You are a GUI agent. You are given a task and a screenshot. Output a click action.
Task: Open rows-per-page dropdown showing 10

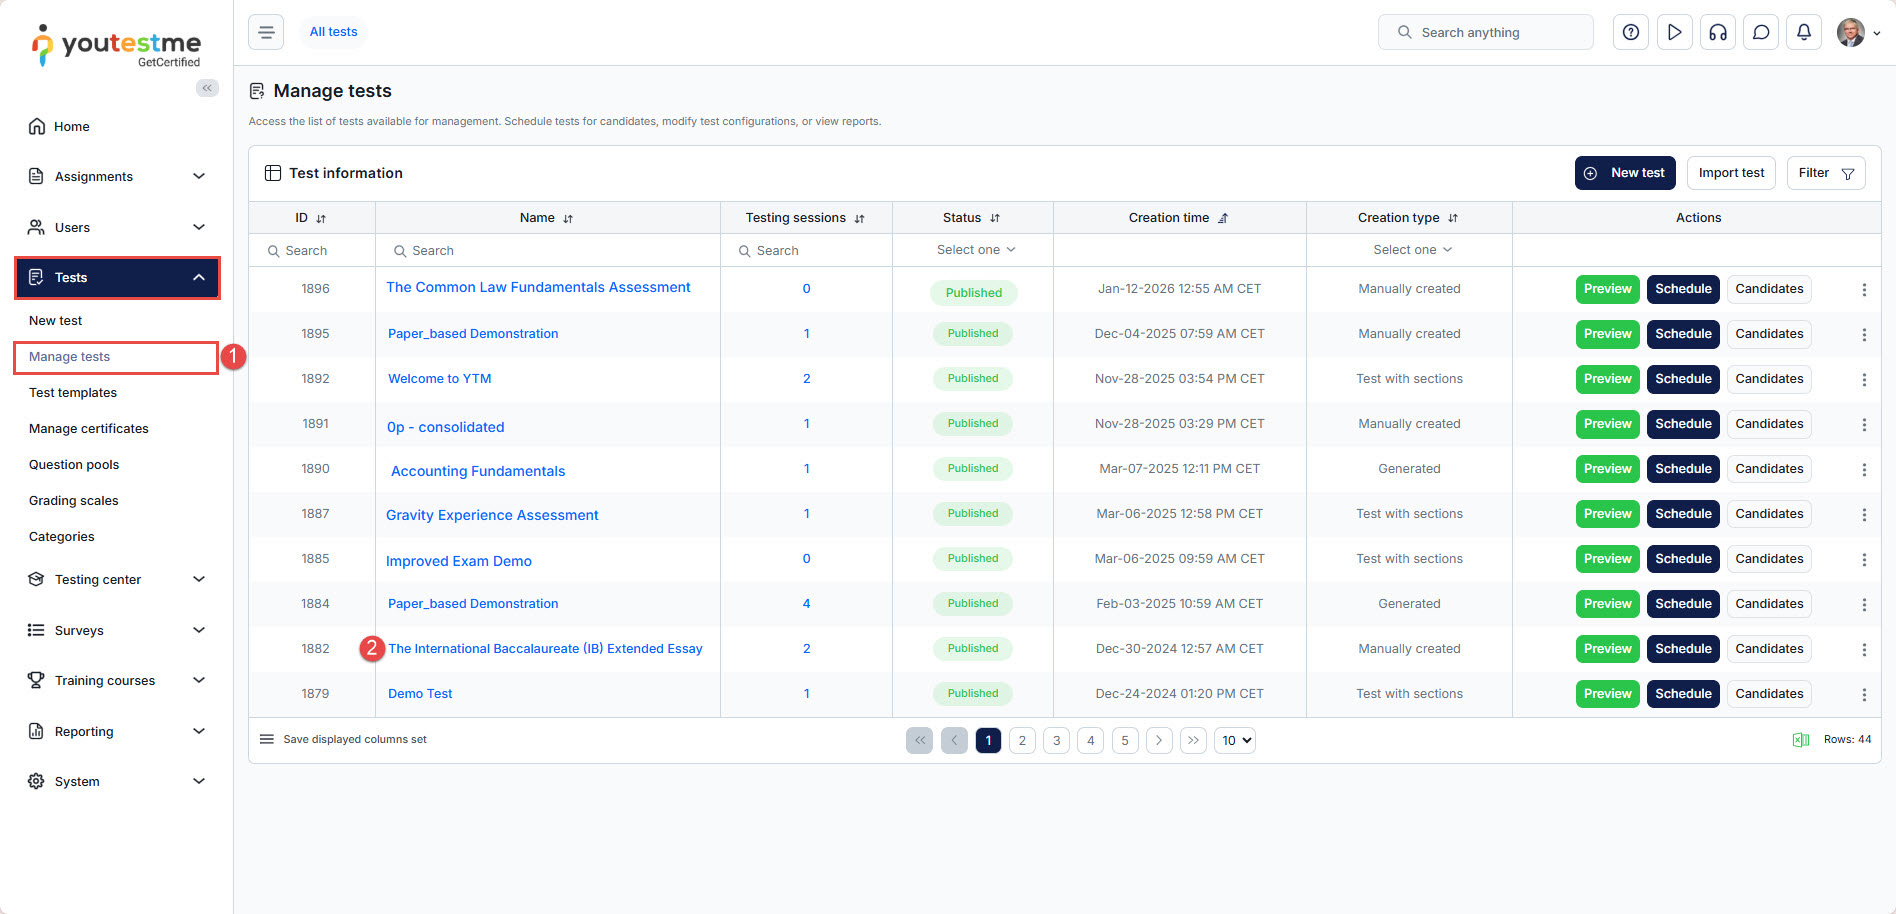point(1235,740)
